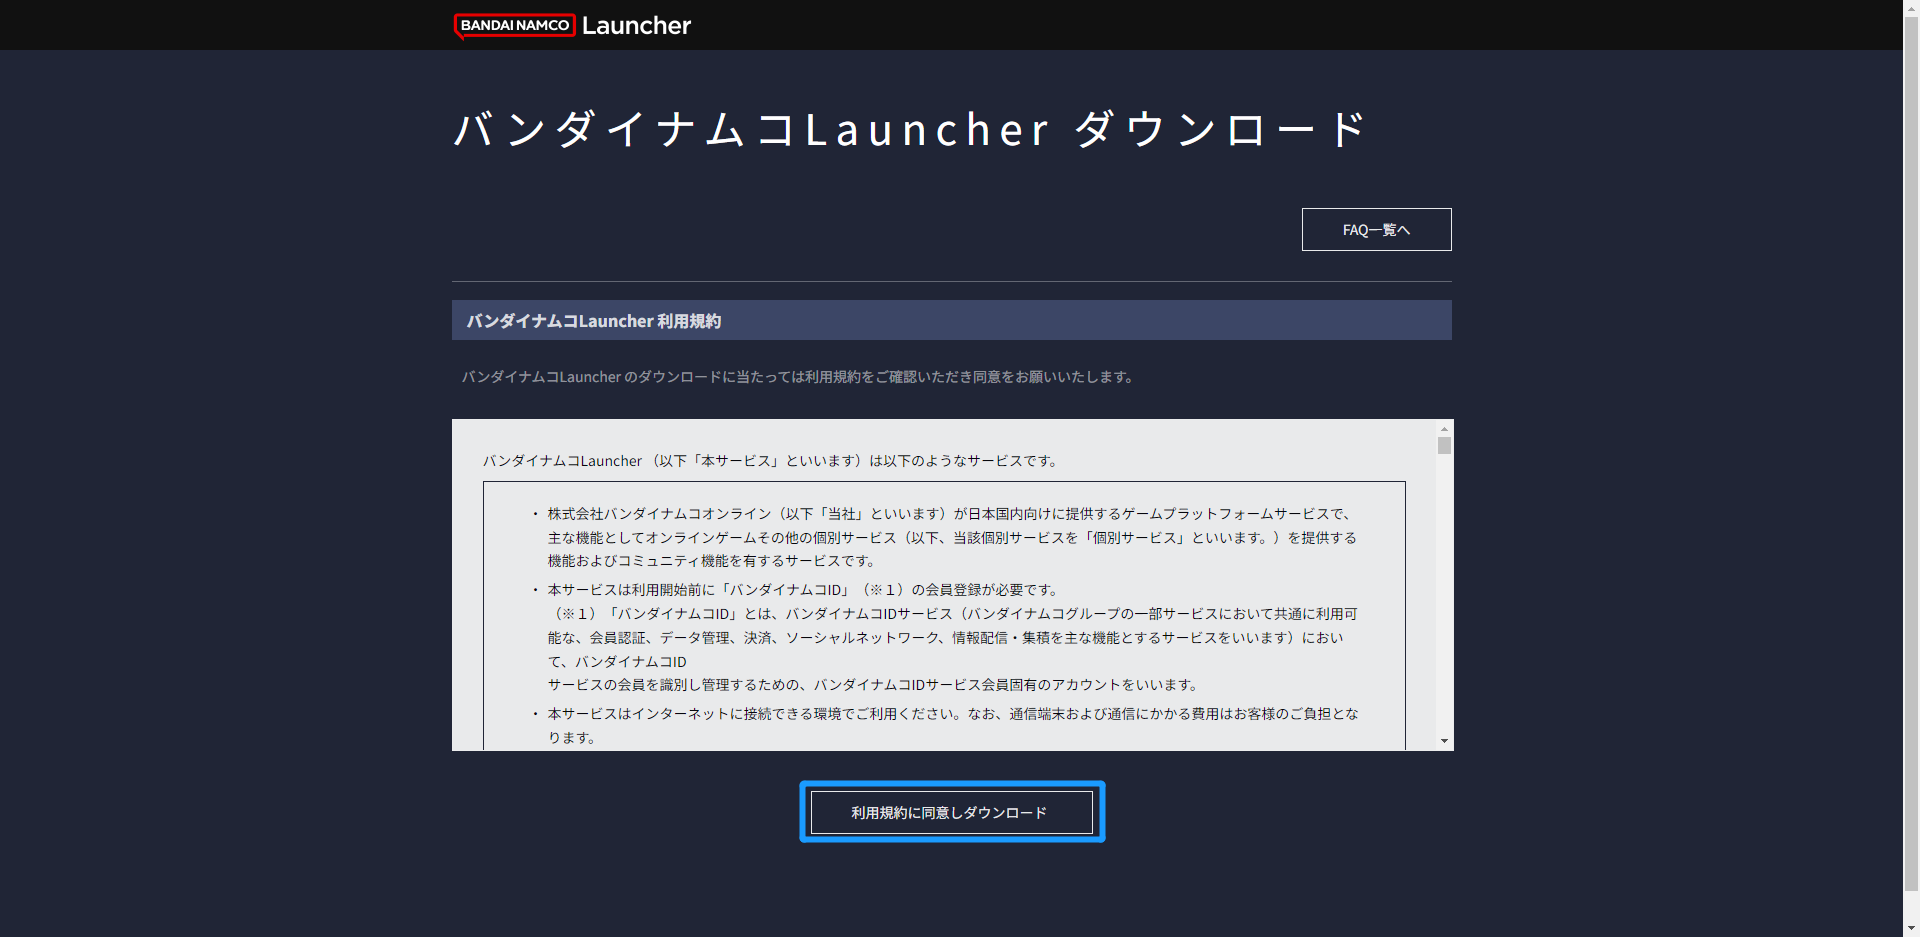Click the バンダイナムコLauncher 利用規約 section heading
The width and height of the screenshot is (1920, 937).
(x=594, y=321)
